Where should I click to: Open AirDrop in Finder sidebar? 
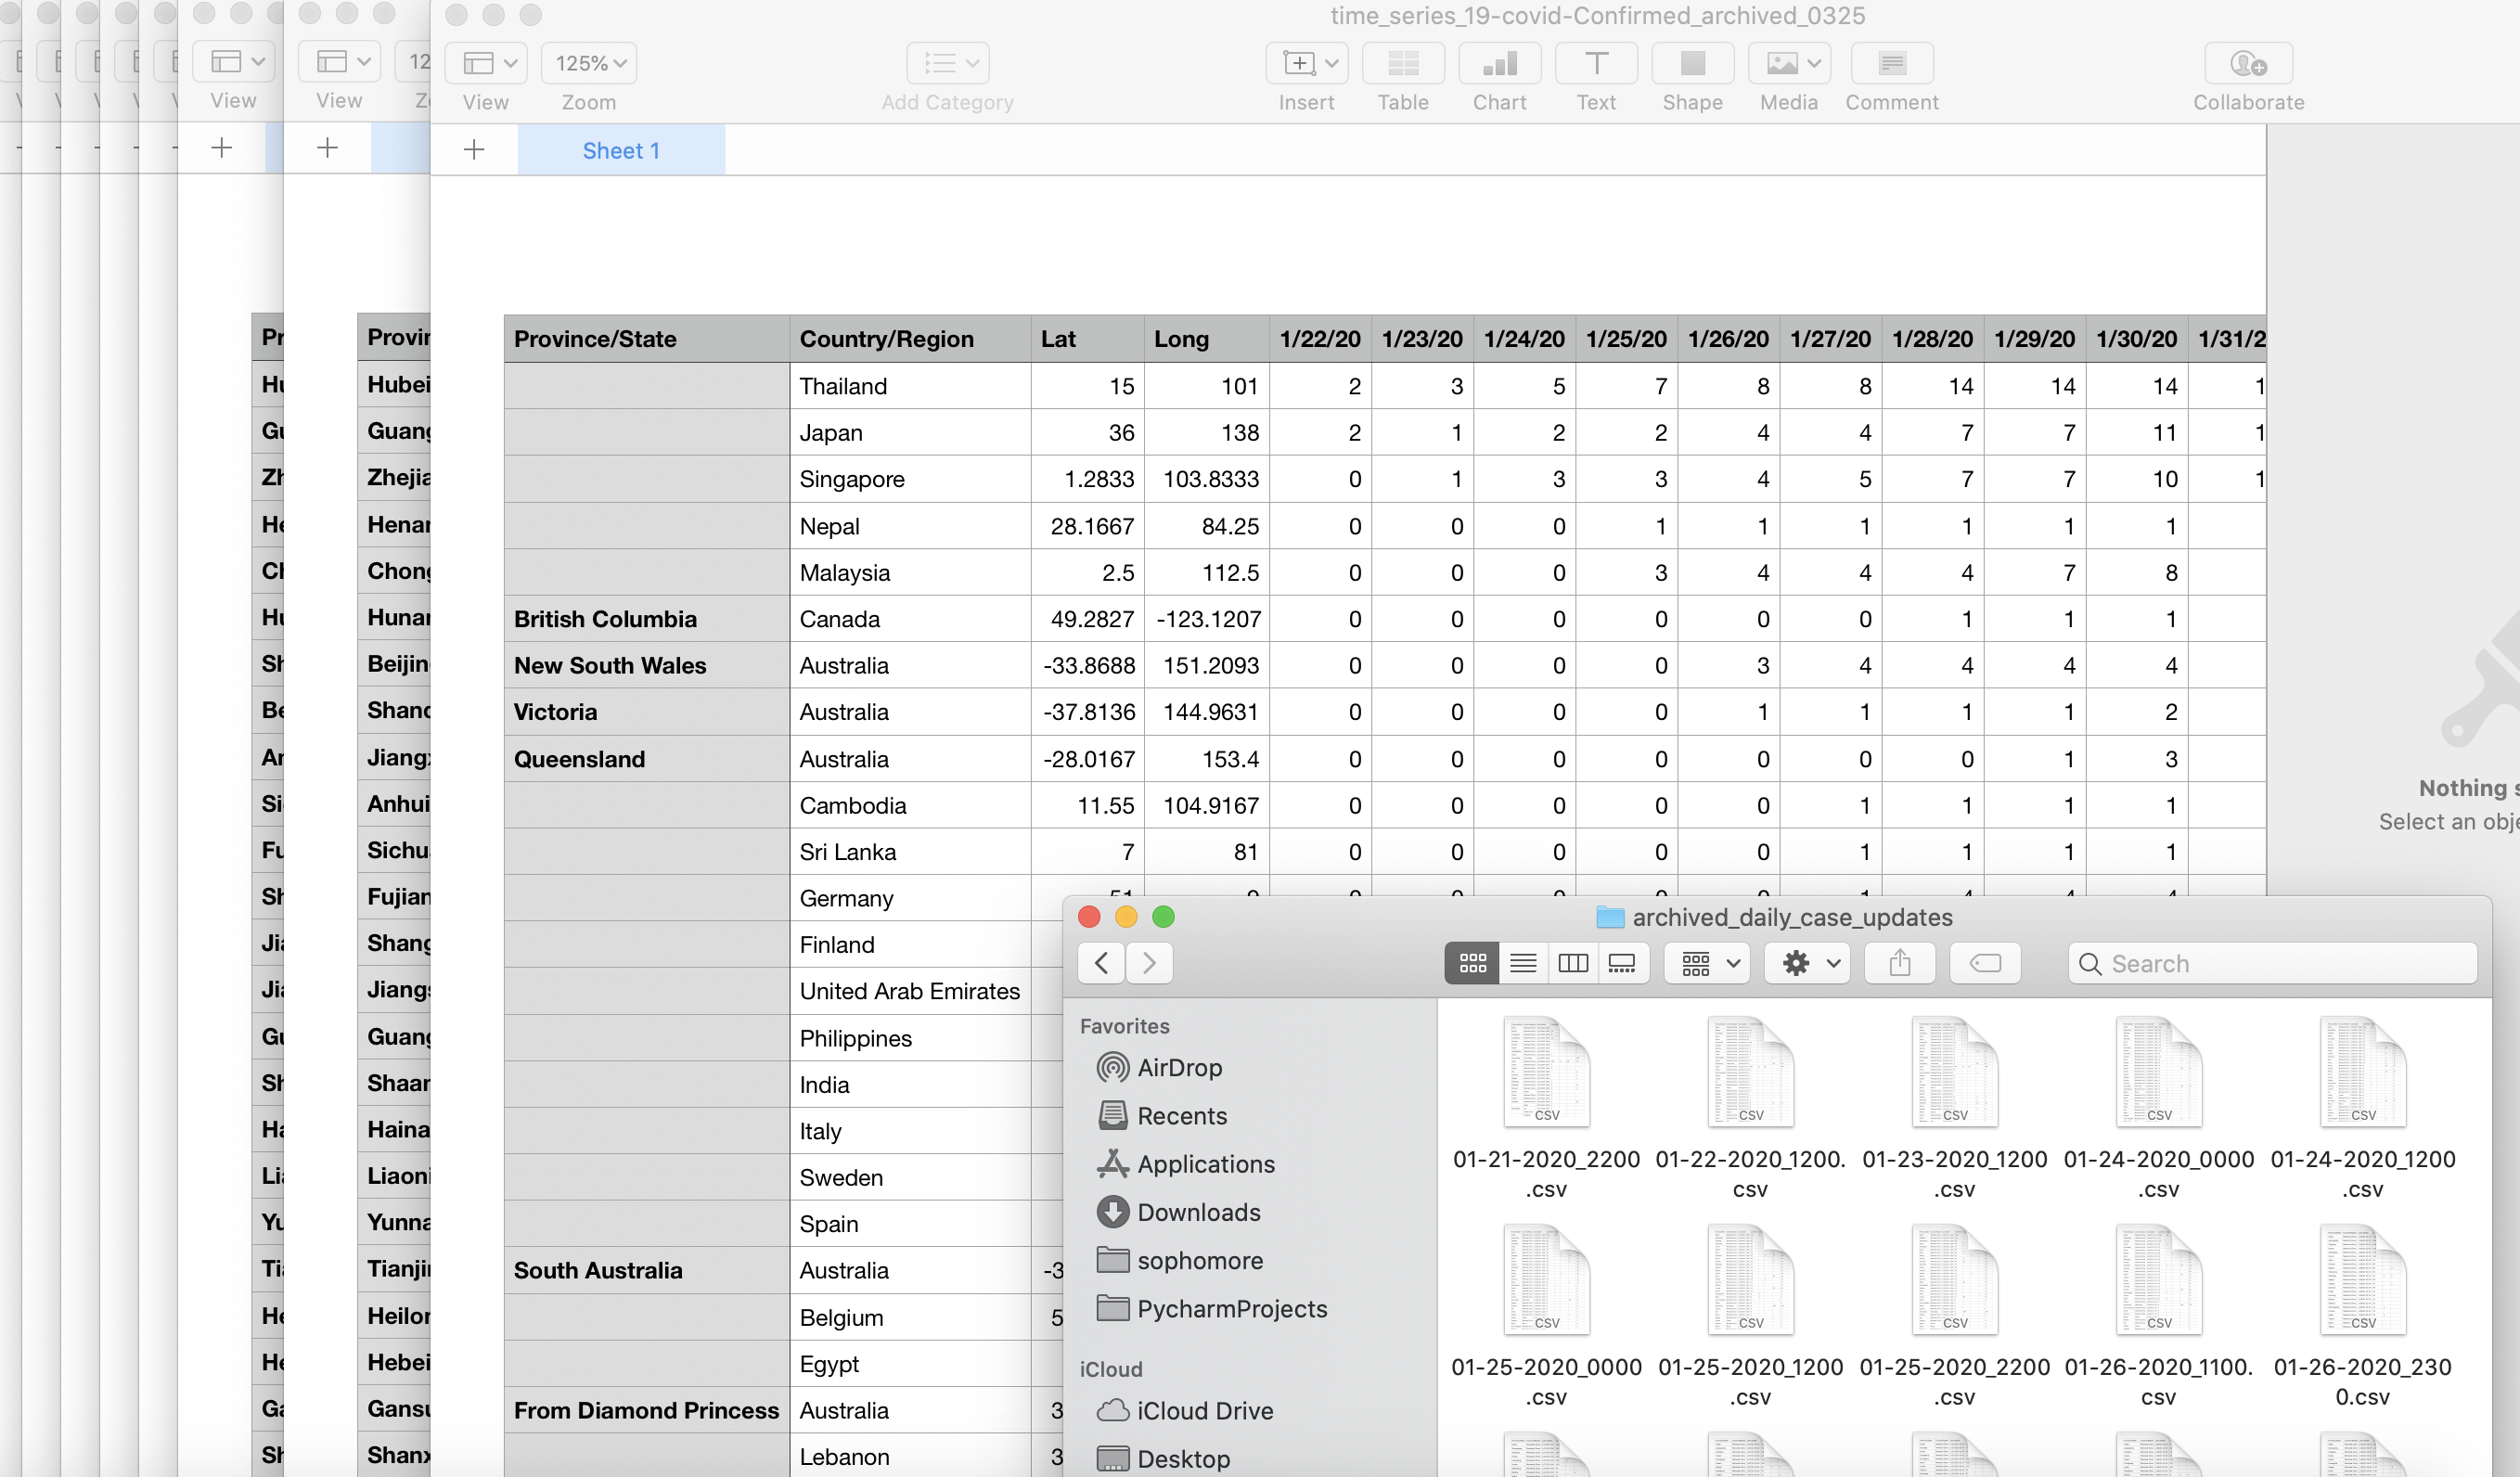click(1160, 1067)
